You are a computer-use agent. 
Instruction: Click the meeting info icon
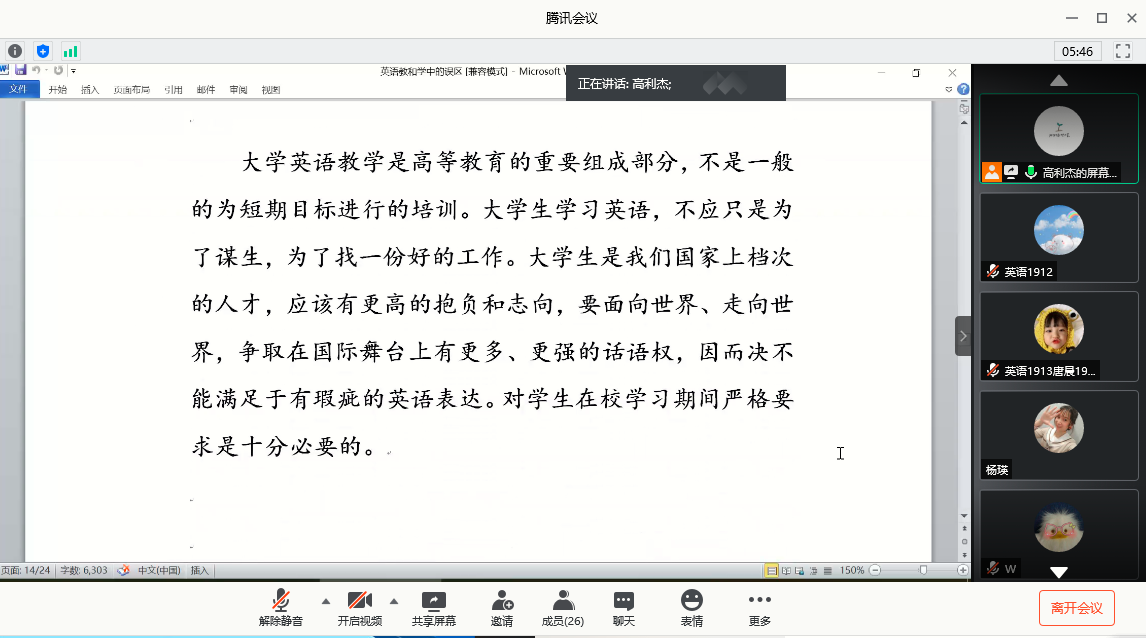tap(15, 50)
